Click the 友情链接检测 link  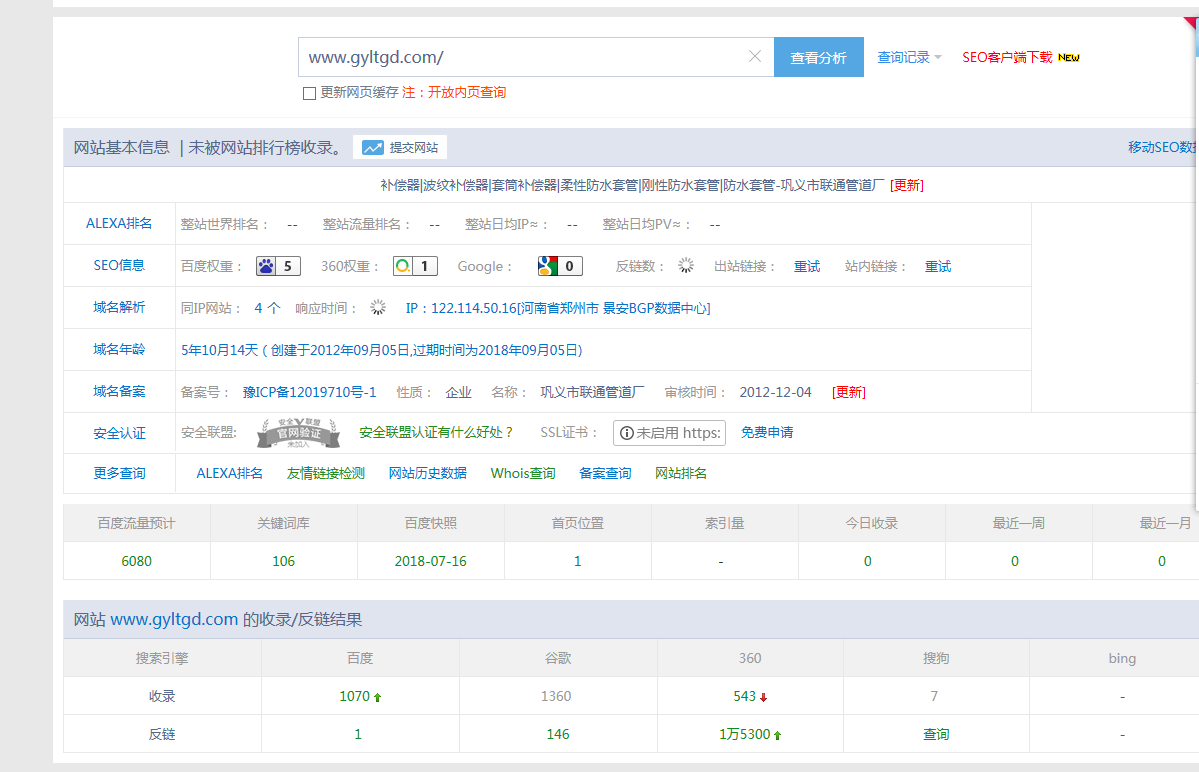(326, 473)
